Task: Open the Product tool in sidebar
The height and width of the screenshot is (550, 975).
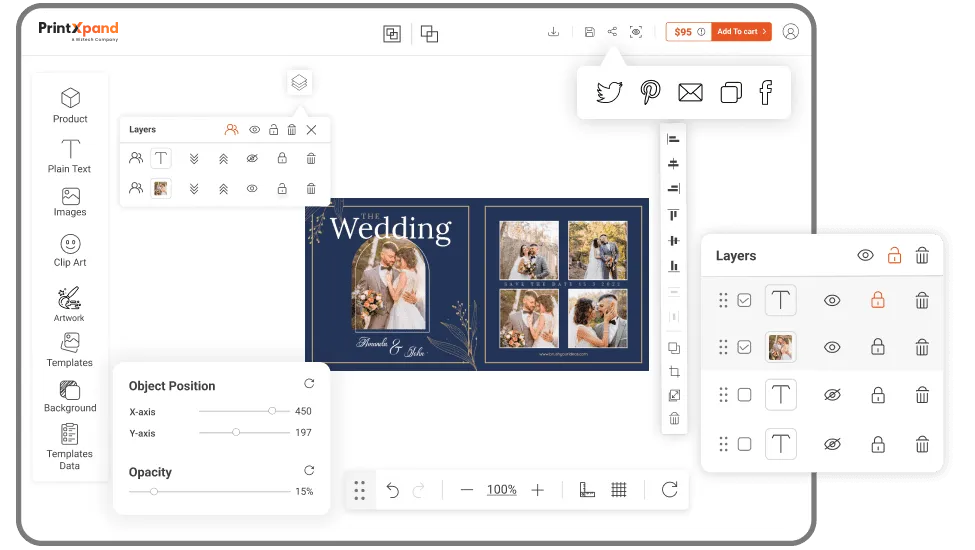Action: [x=70, y=106]
